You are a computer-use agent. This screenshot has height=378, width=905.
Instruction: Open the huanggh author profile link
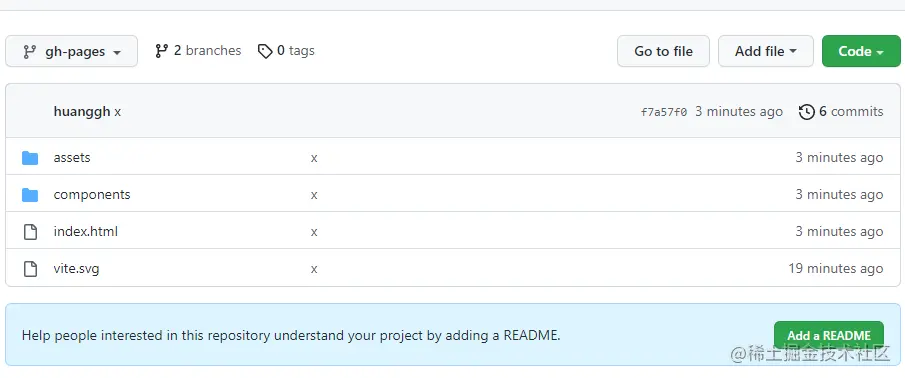coord(81,111)
